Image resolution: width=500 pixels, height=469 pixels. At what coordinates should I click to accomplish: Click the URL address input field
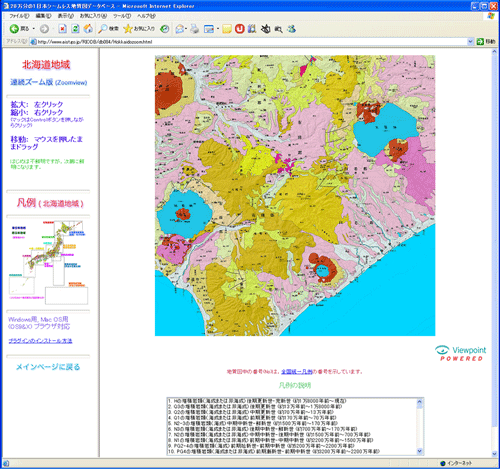(x=251, y=42)
